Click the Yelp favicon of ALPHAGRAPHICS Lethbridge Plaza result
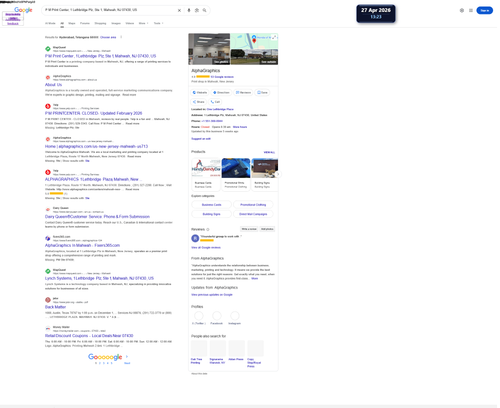This screenshot has width=500, height=408. (48, 172)
